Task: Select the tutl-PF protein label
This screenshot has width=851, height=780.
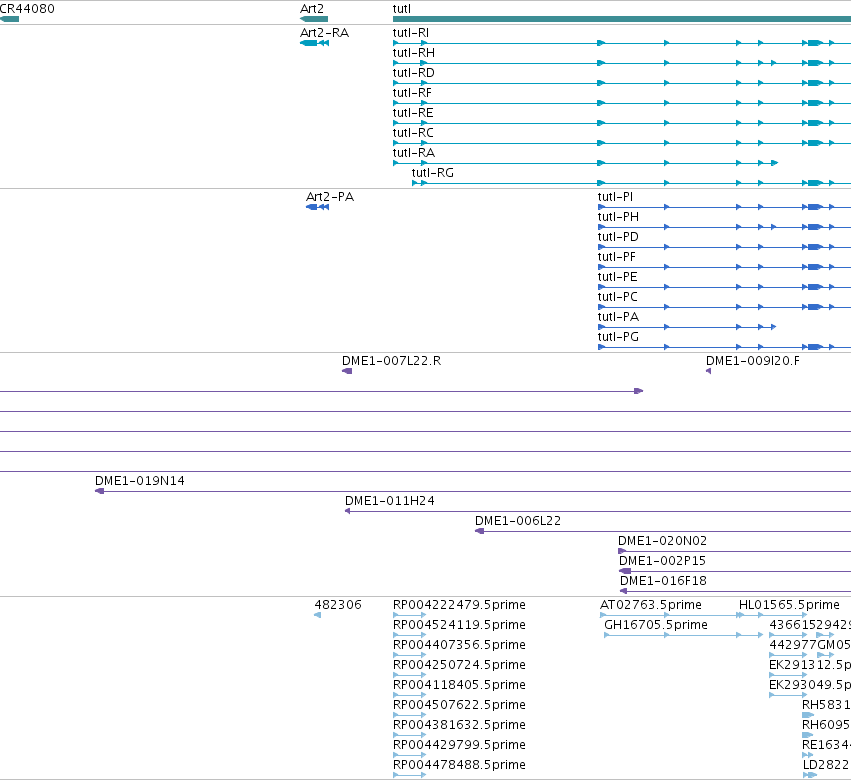Action: click(617, 257)
